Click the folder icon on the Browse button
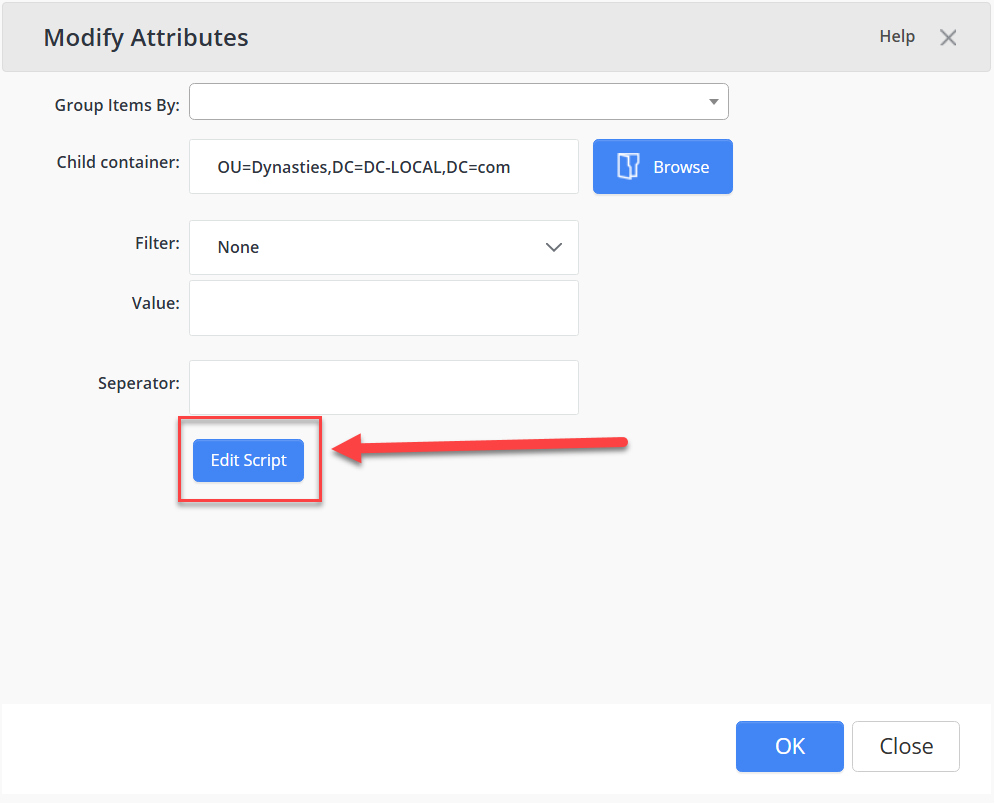Screen dimensions: 994x803 pyautogui.click(x=628, y=167)
